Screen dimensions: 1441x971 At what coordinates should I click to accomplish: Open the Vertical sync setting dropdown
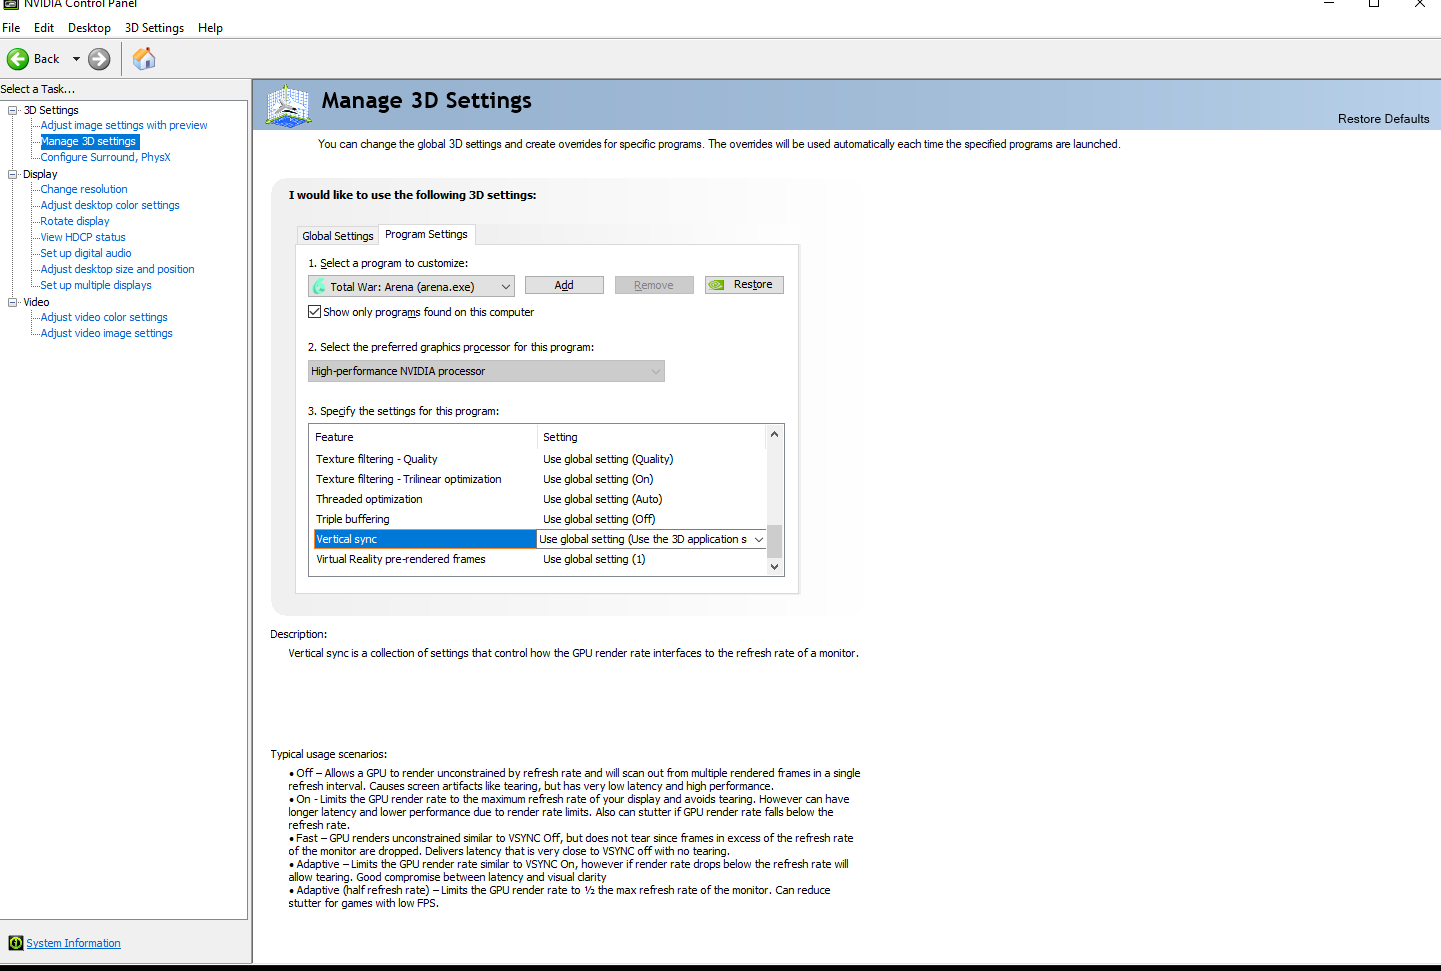pyautogui.click(x=758, y=539)
